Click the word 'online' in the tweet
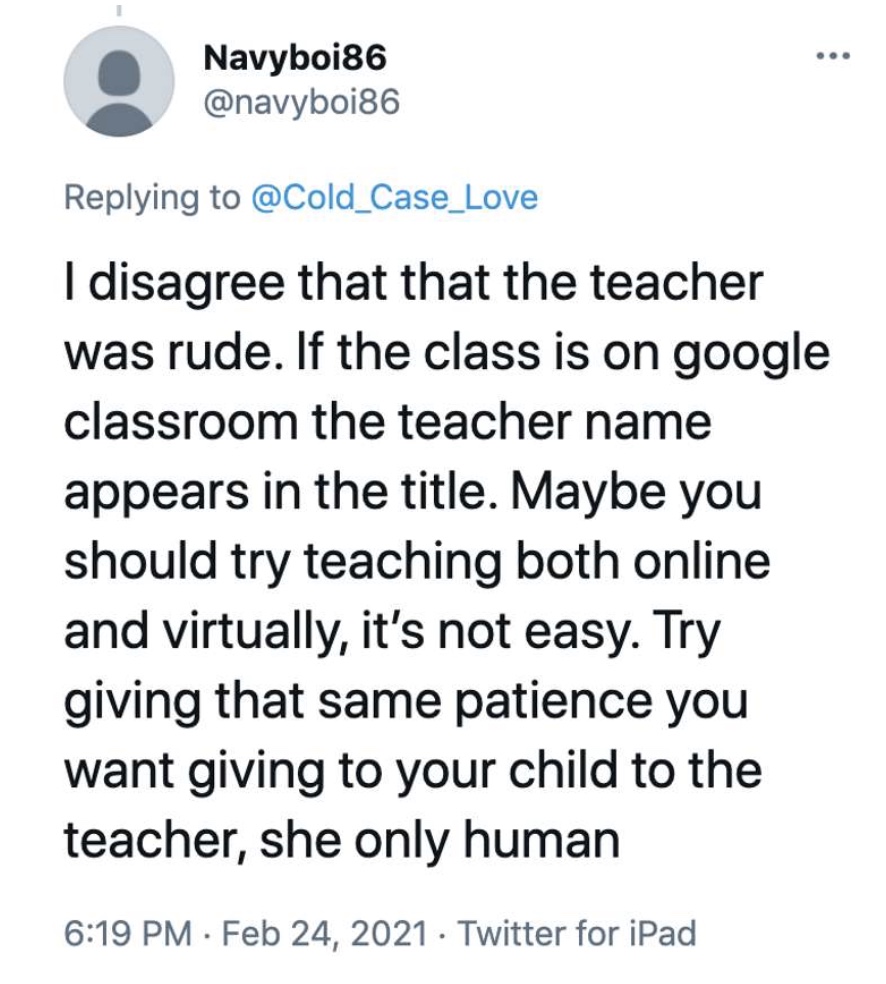The height and width of the screenshot is (984, 886). [701, 560]
